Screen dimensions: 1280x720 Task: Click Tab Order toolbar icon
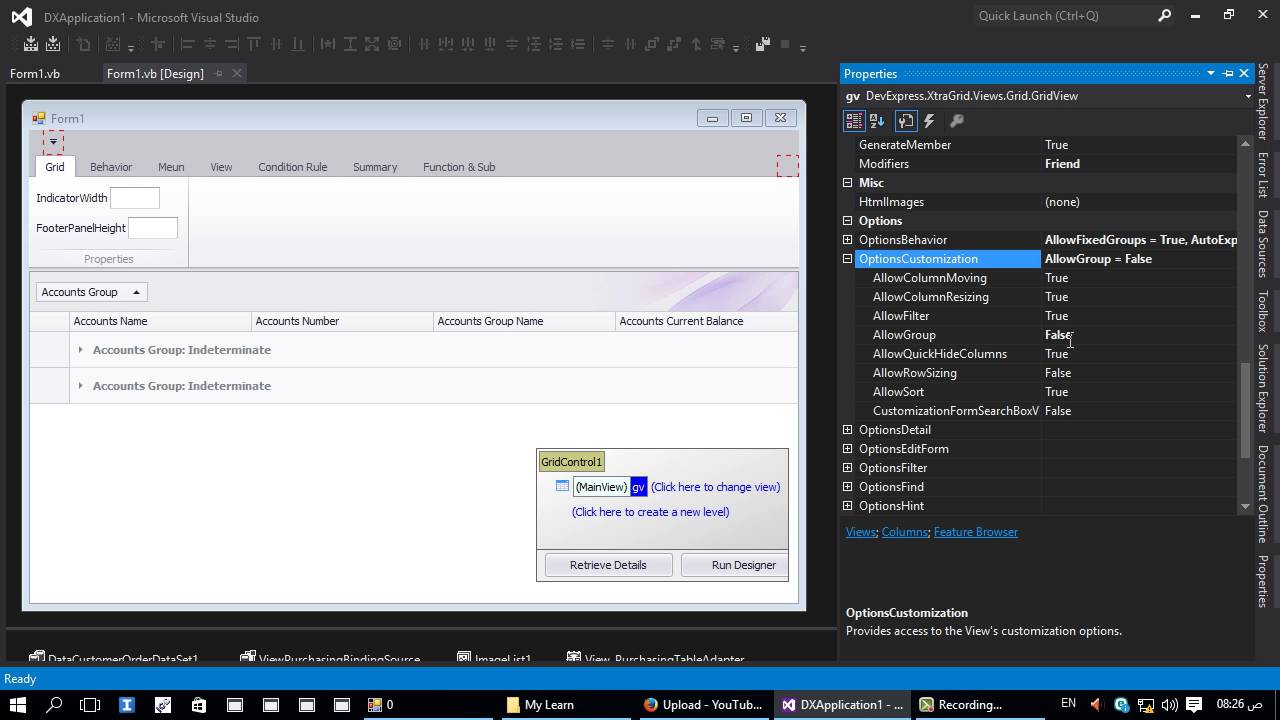718,45
